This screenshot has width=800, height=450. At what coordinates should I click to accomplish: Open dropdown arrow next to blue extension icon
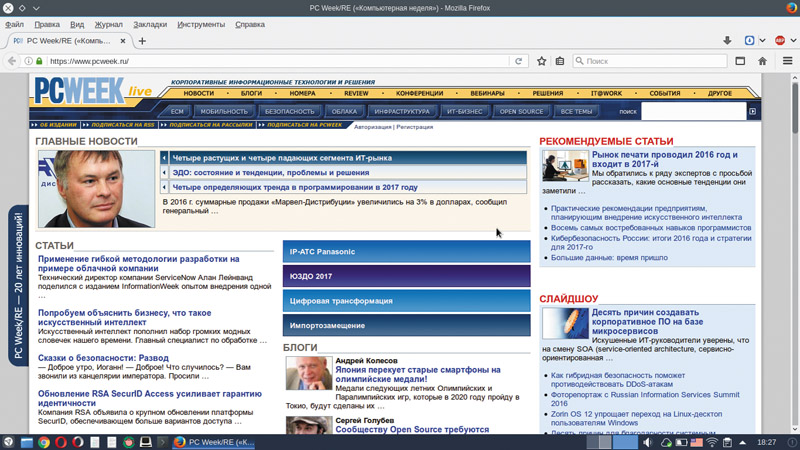762,41
